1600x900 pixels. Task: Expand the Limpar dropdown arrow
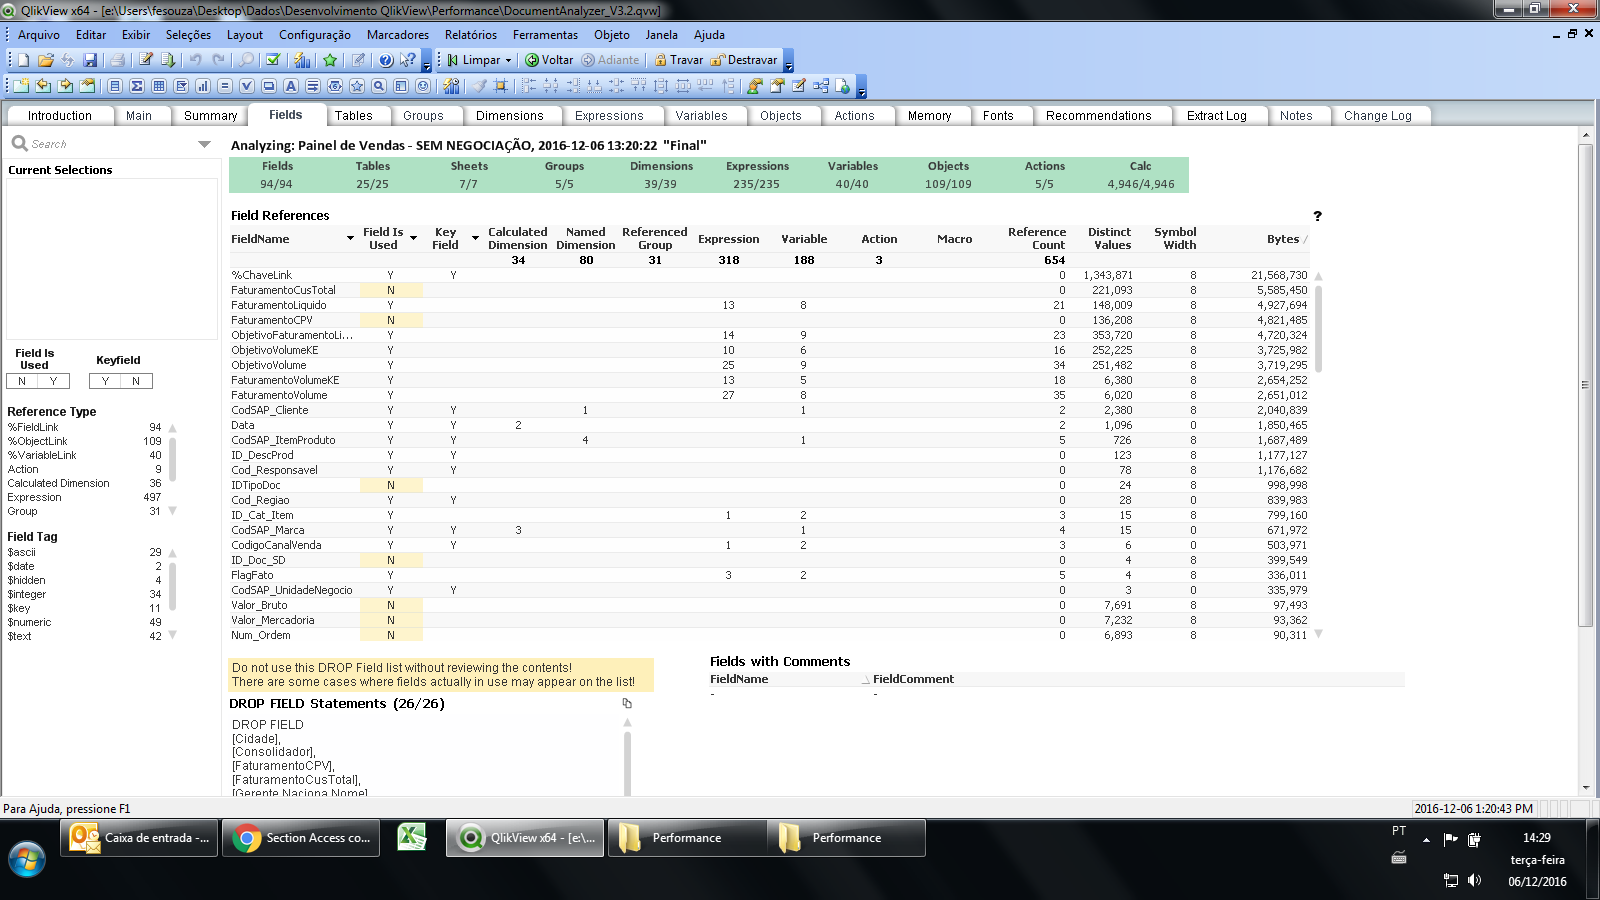coord(509,60)
